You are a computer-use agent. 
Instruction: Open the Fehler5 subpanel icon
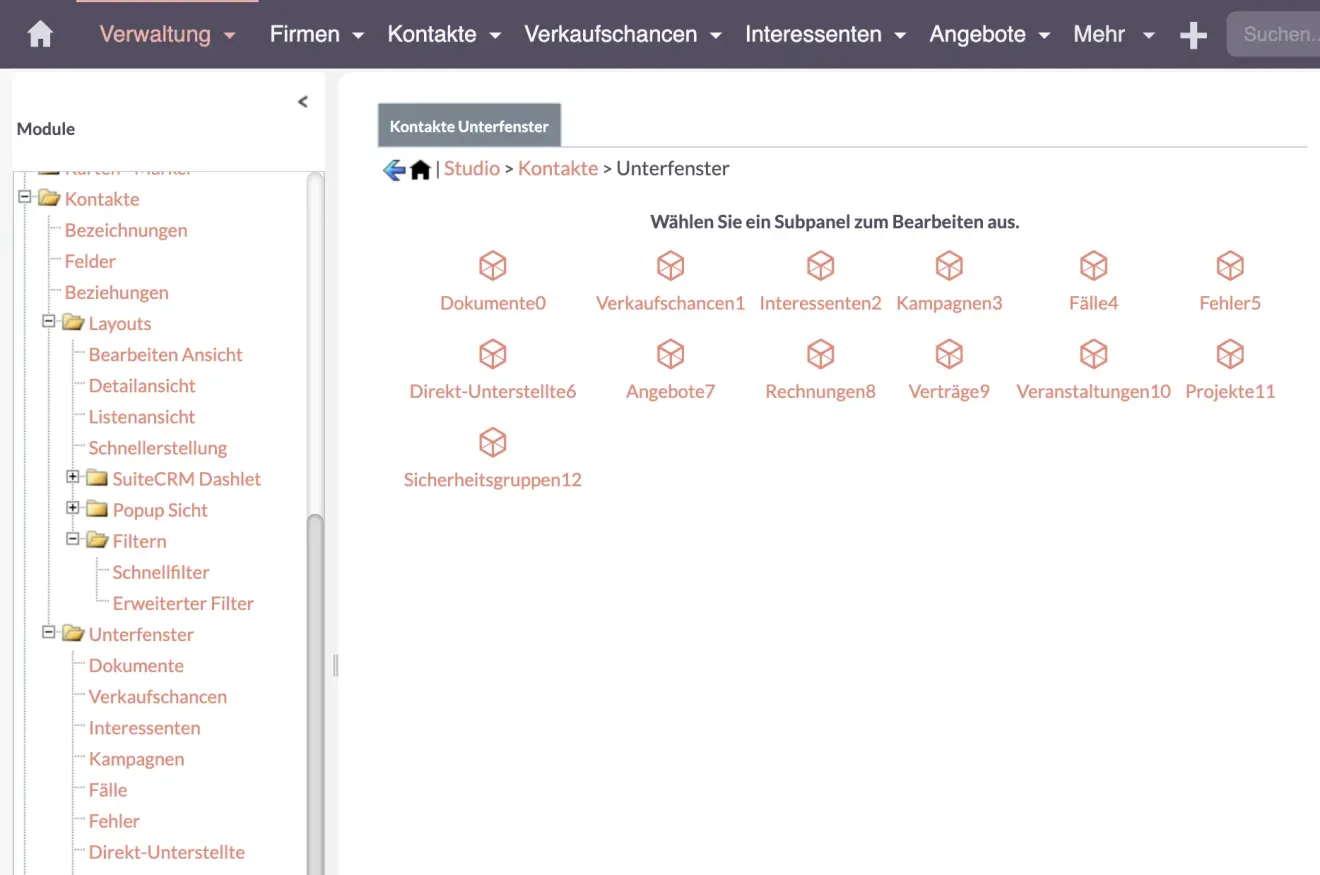[1229, 266]
